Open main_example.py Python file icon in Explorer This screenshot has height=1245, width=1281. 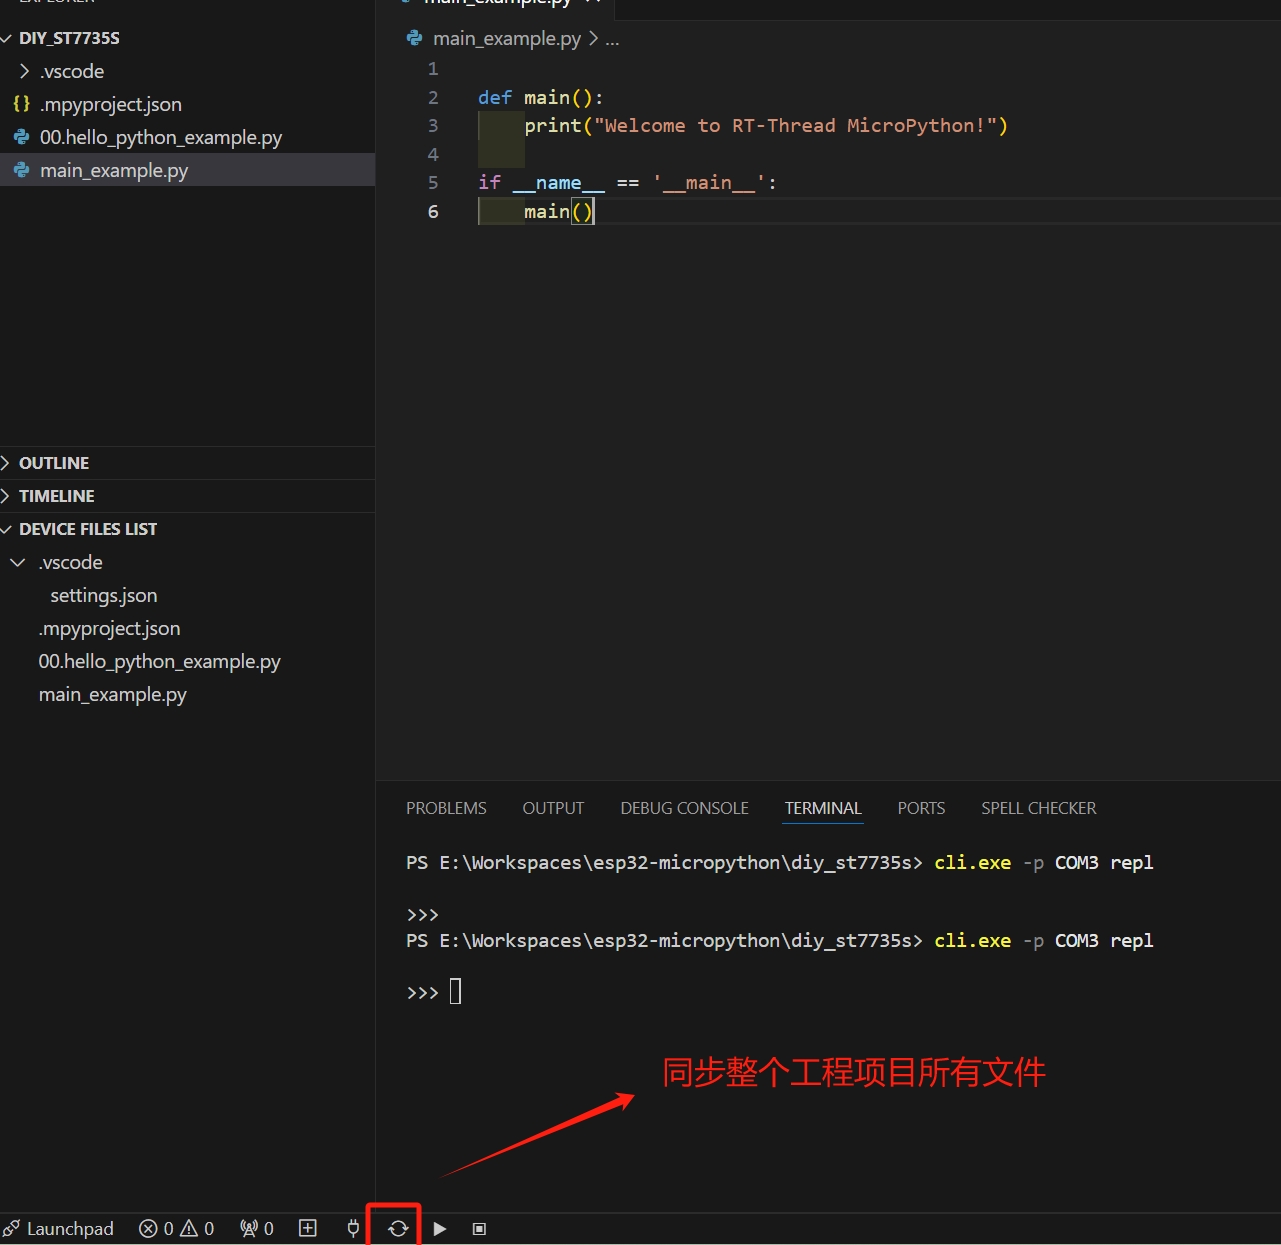(21, 170)
